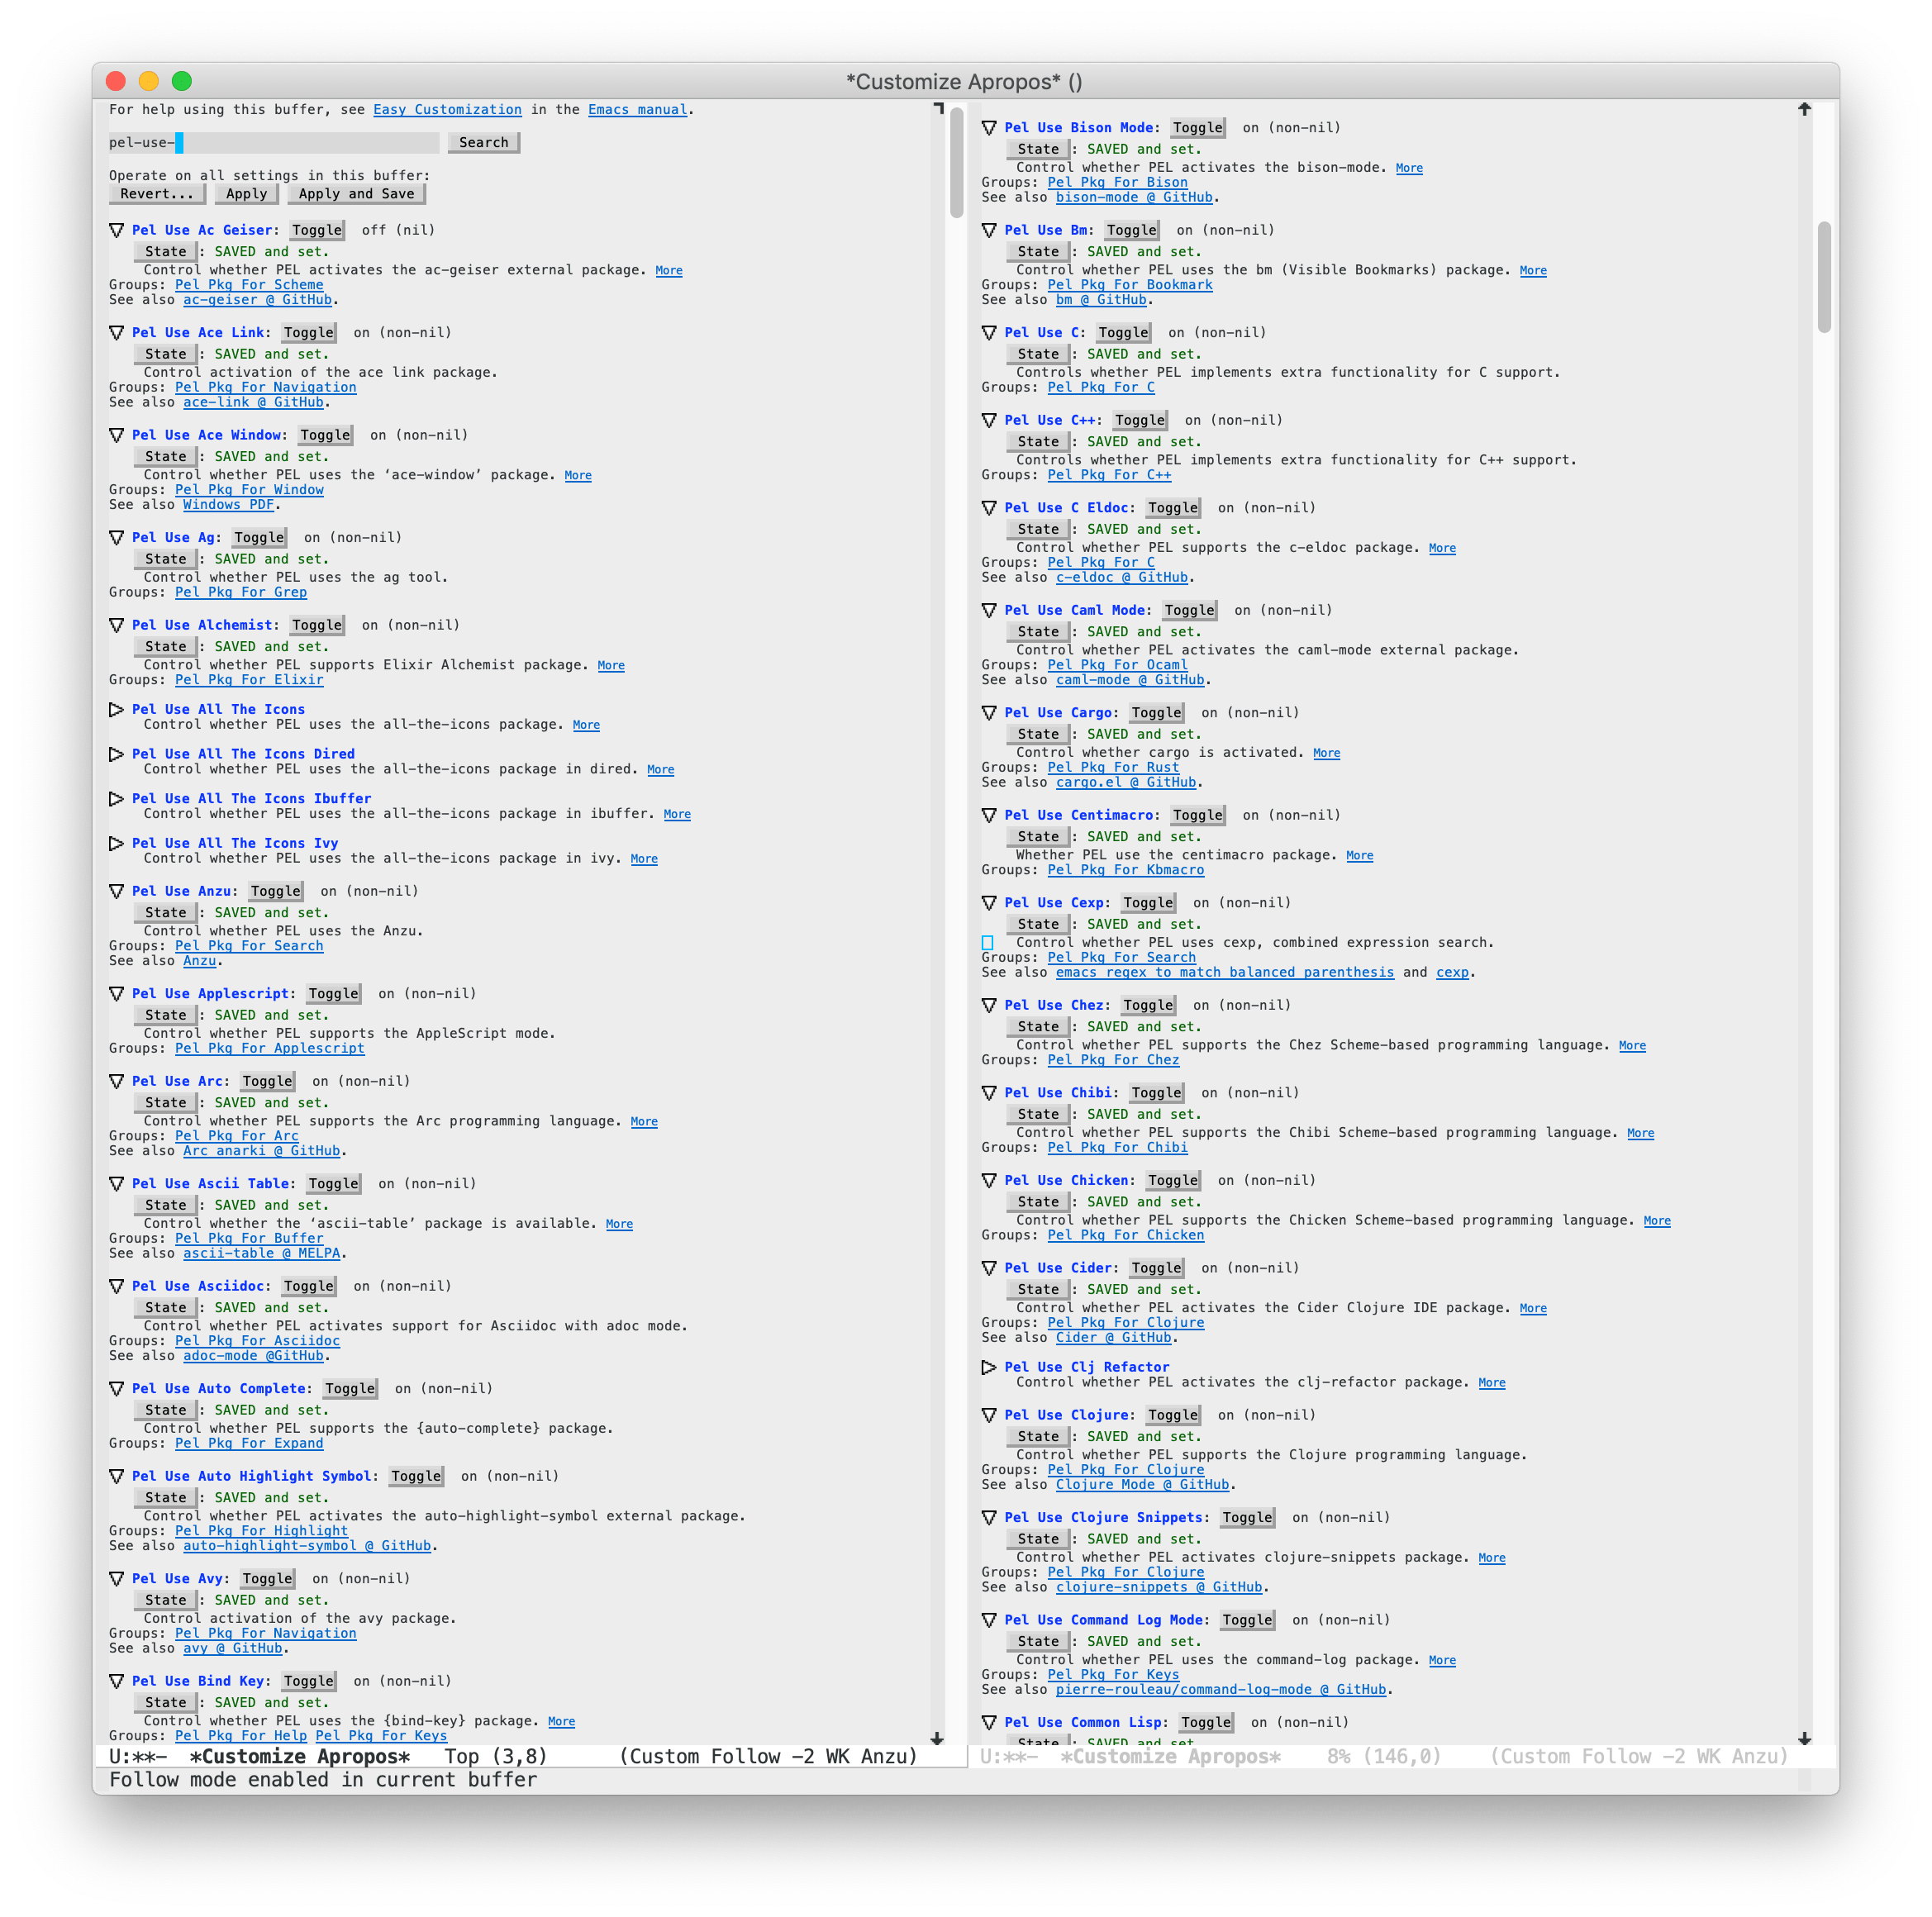Expand Pel Use All The Icons Dired

[117, 754]
